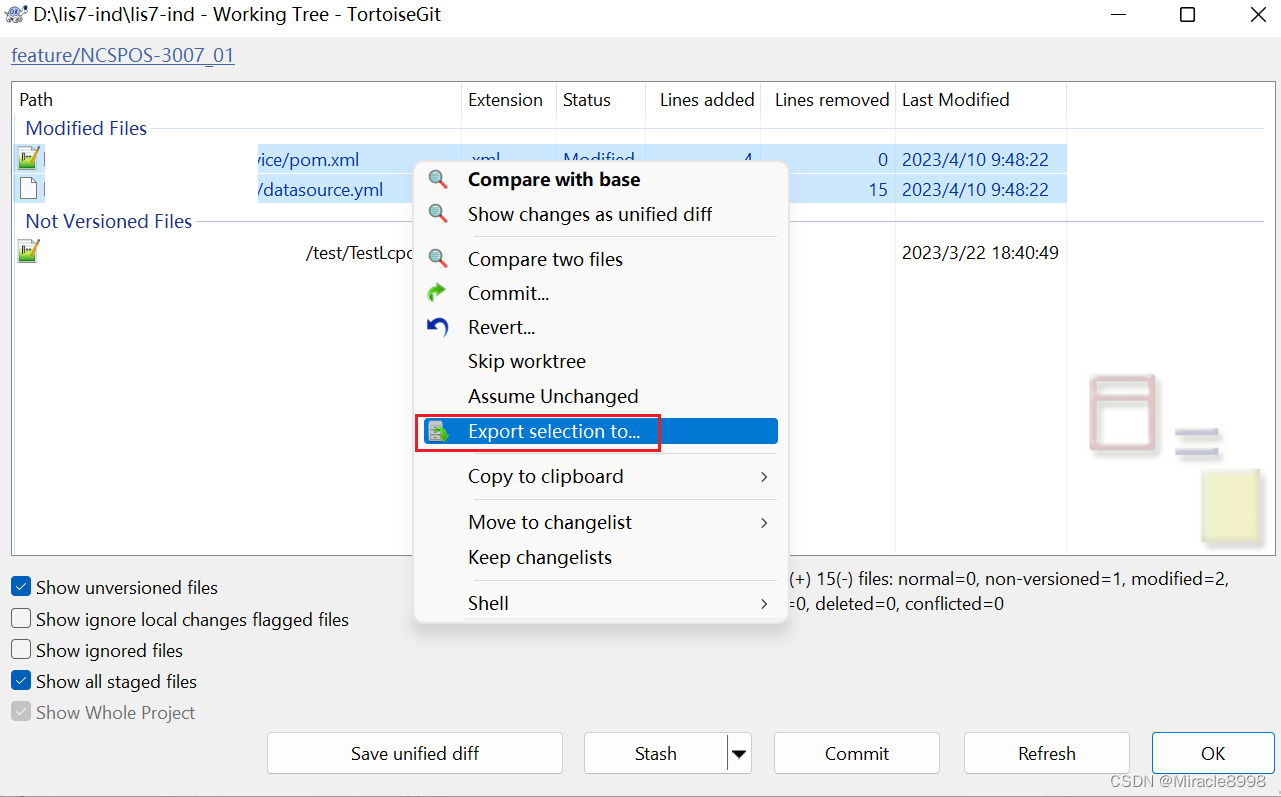Enable Show ignore local changes flagged files
Screen dimensions: 1281x797
click(x=21, y=619)
